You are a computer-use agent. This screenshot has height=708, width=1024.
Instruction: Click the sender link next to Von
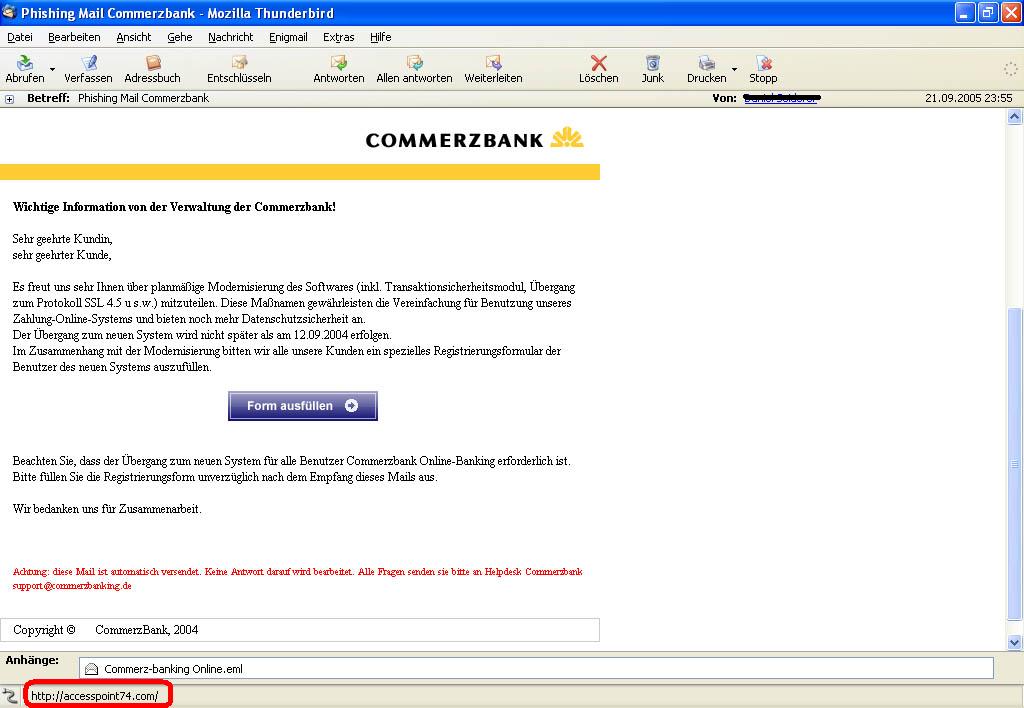[x=780, y=98]
